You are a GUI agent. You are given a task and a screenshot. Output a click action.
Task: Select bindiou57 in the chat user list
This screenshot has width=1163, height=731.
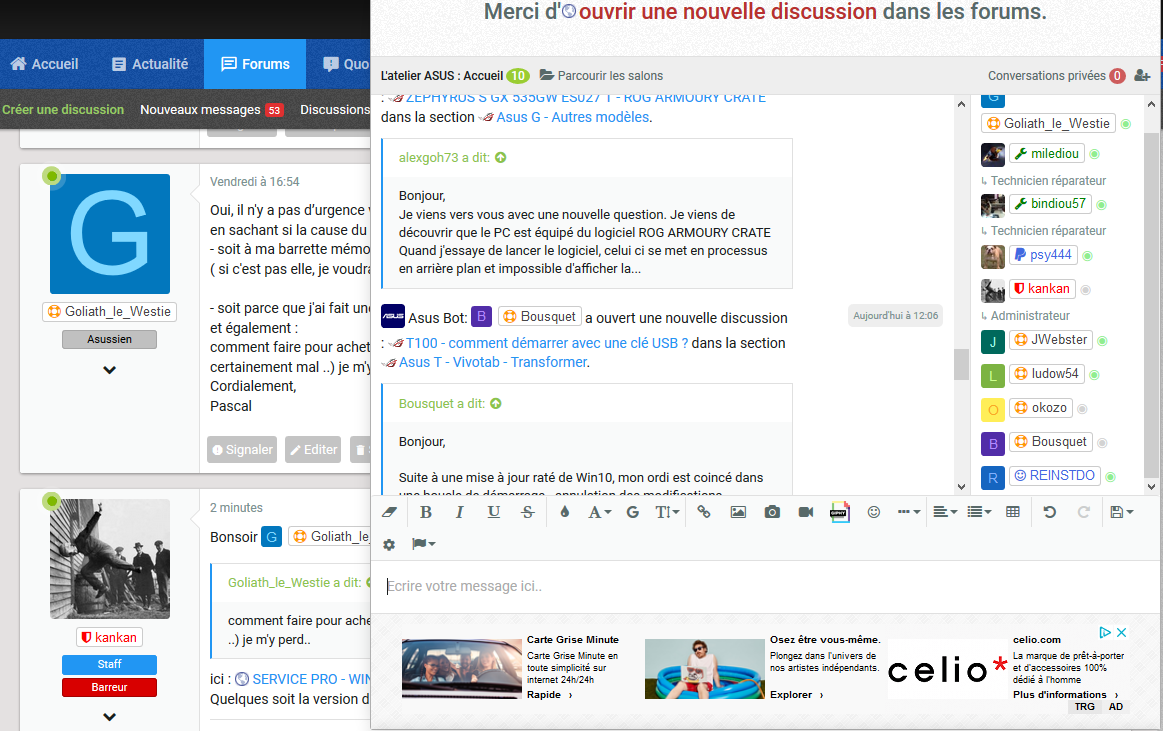(1050, 204)
